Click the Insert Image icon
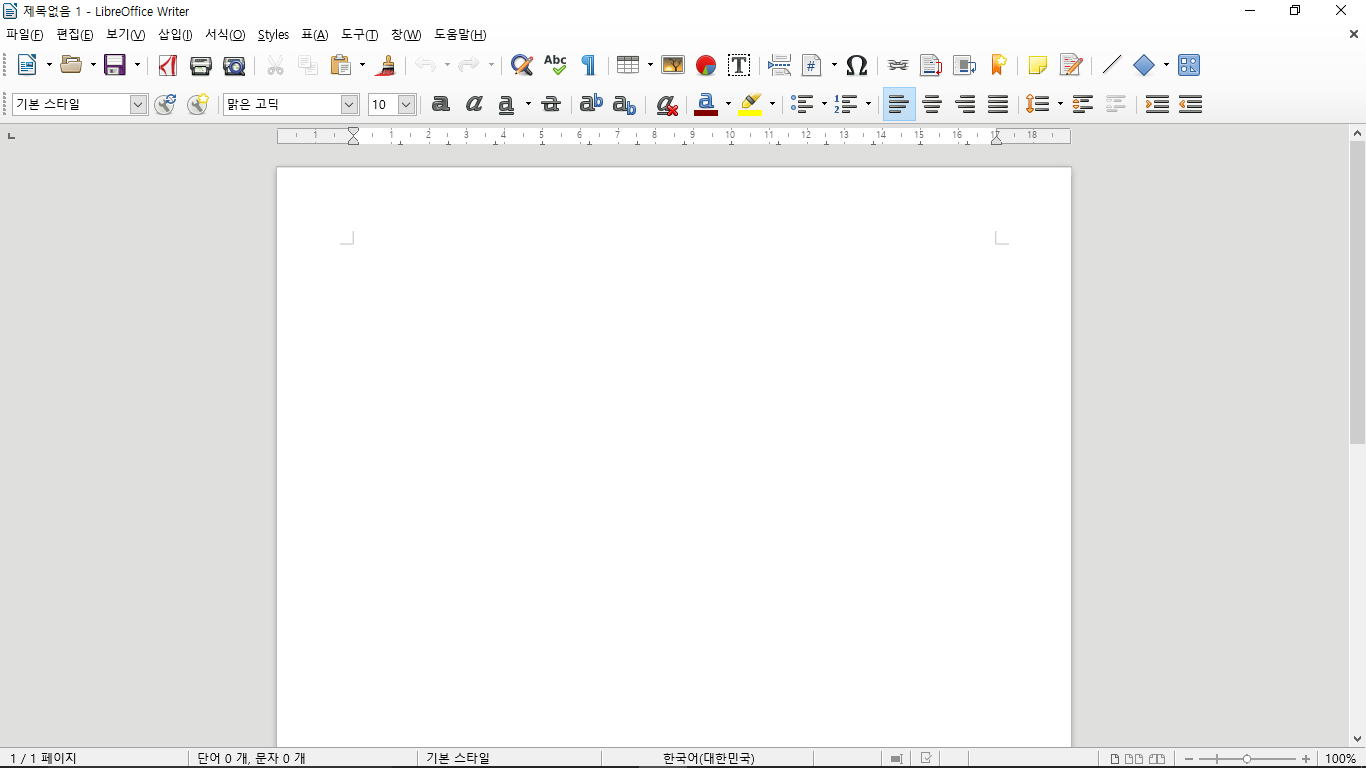Screen dimensions: 1366x768 click(x=673, y=66)
